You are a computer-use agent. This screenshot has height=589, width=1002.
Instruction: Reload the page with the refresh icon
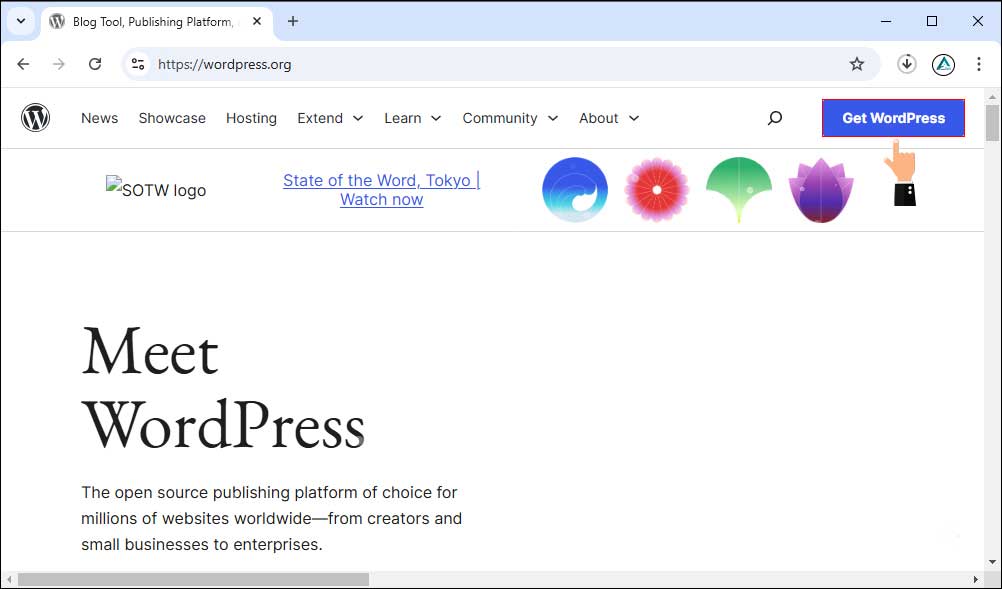coord(95,64)
